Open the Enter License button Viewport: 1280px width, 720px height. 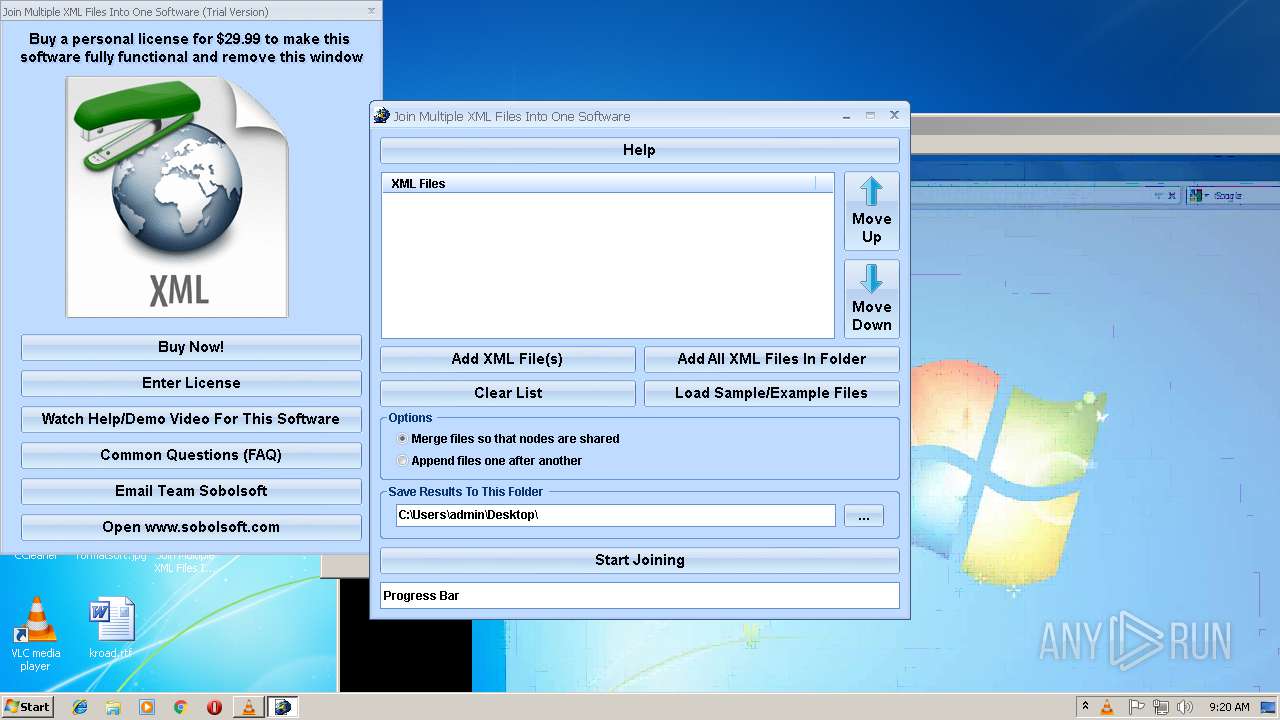coord(191,383)
